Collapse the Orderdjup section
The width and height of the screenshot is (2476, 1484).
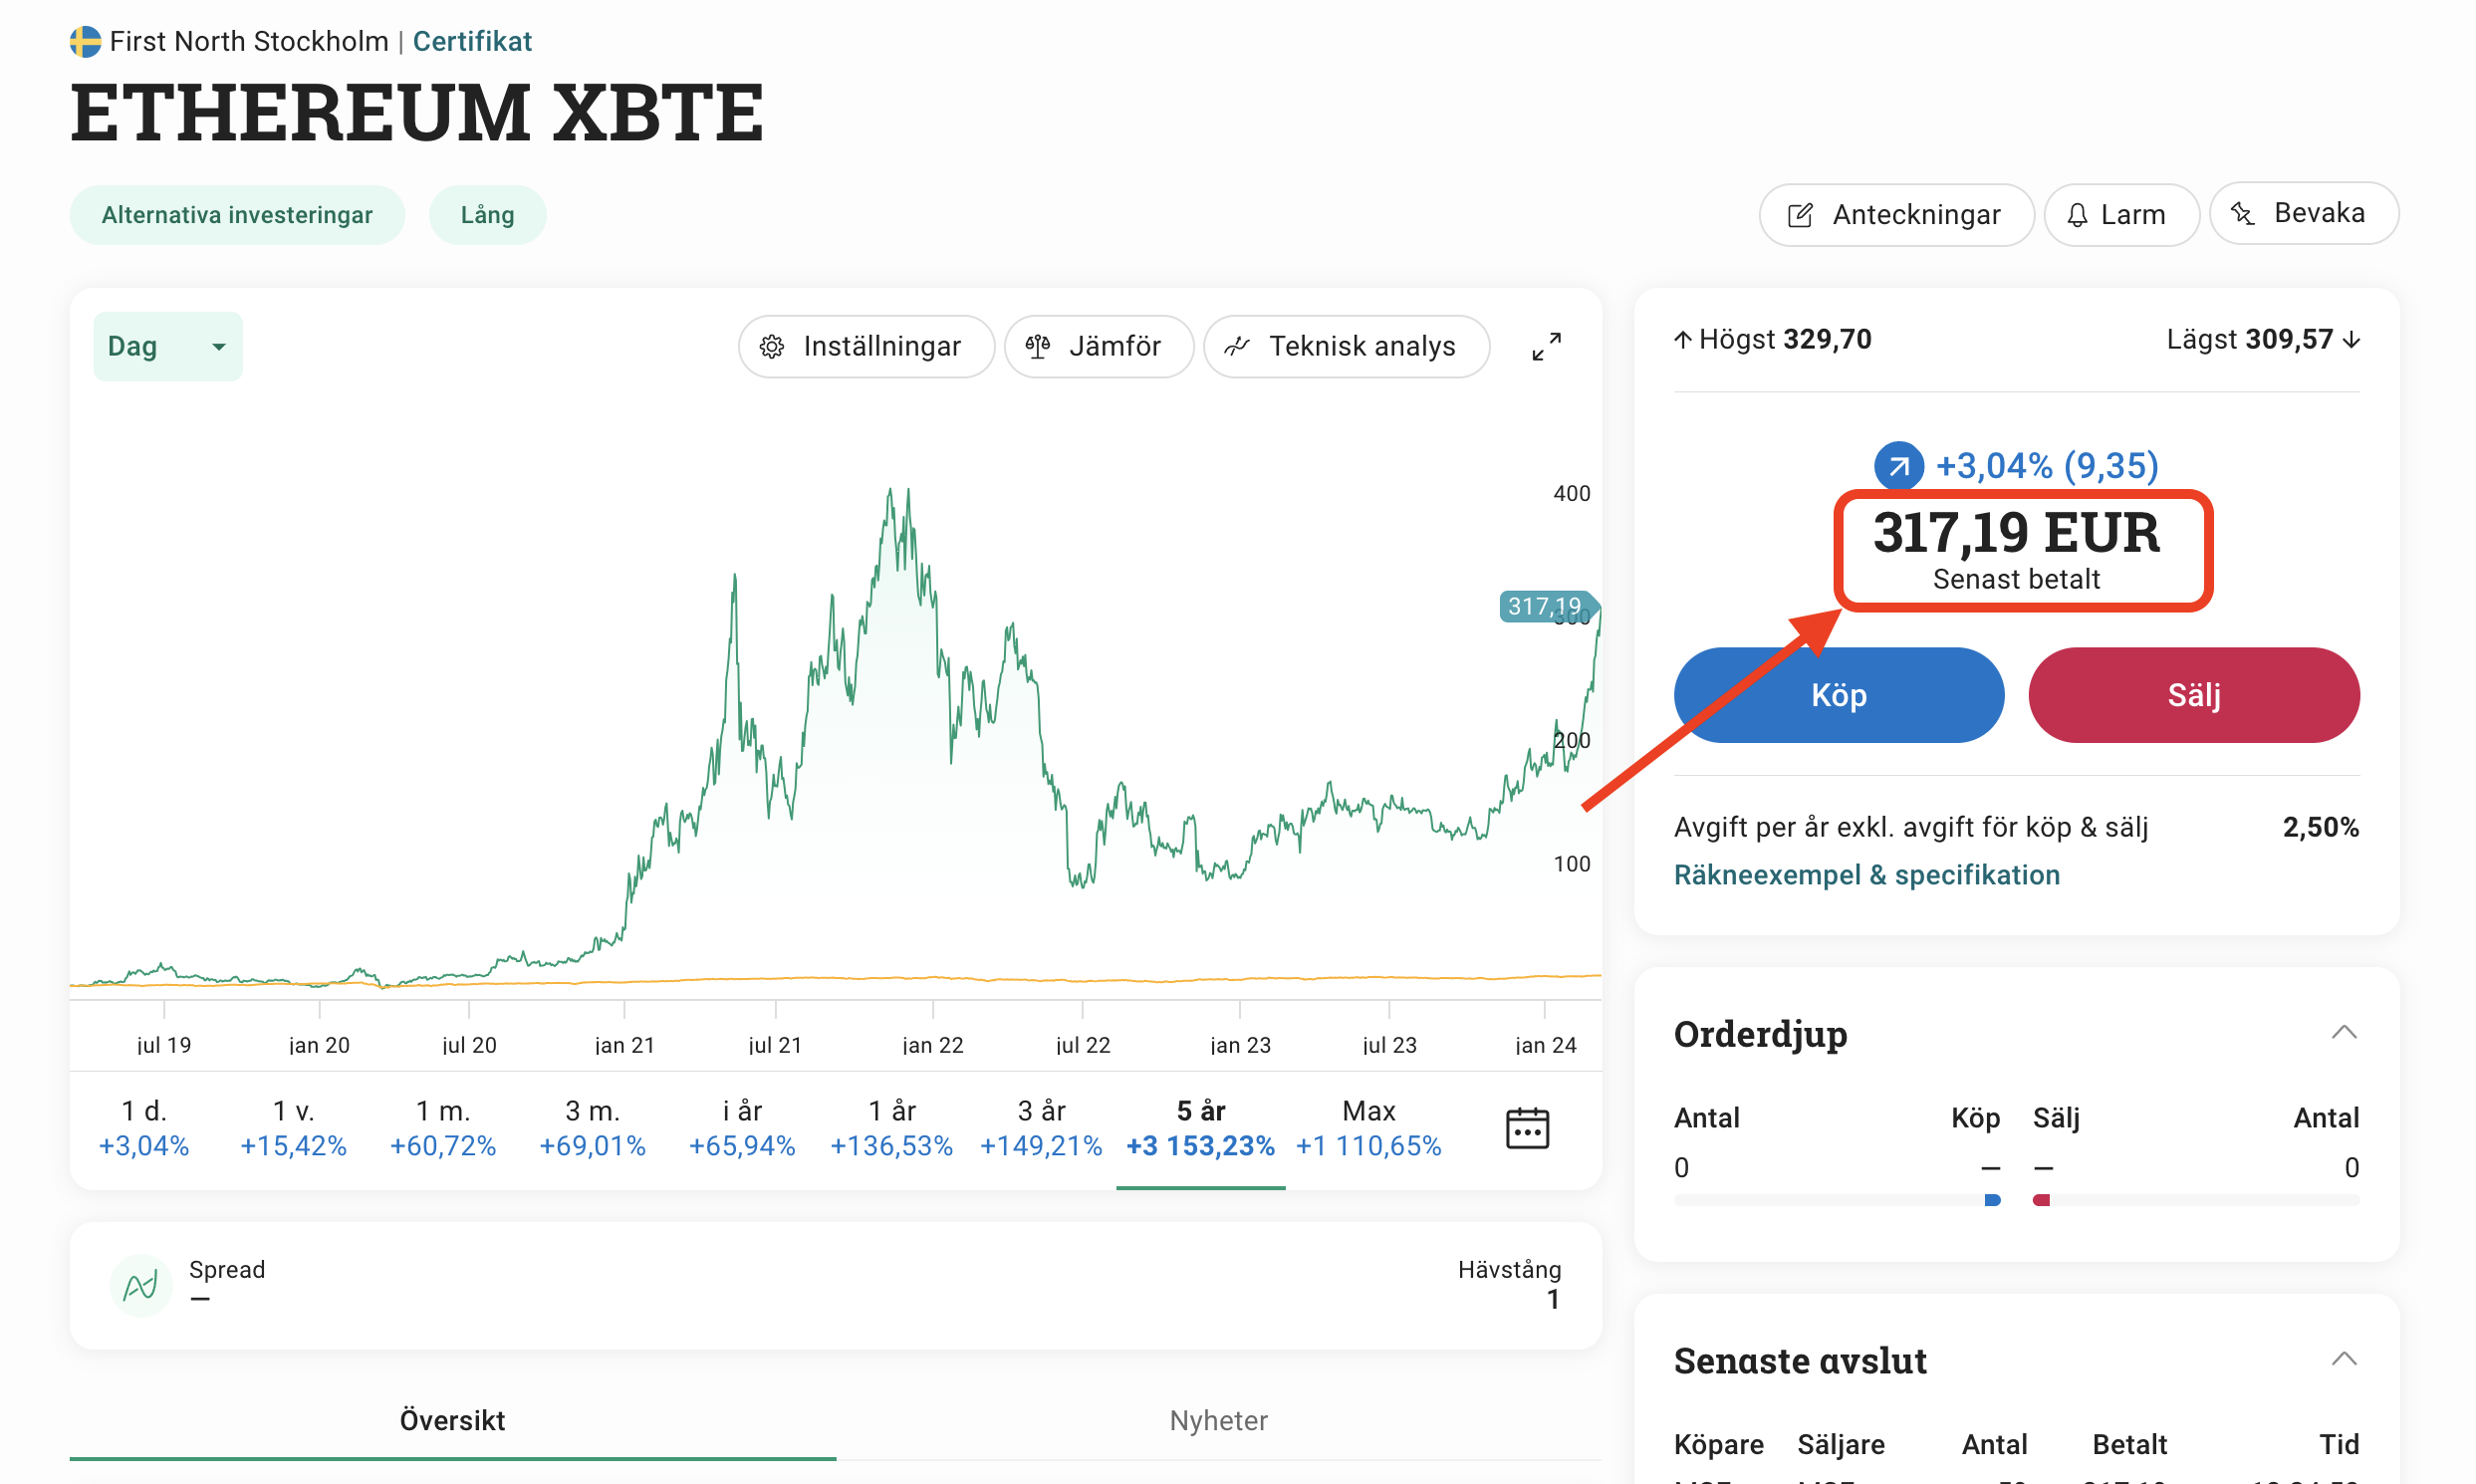point(2344,1033)
